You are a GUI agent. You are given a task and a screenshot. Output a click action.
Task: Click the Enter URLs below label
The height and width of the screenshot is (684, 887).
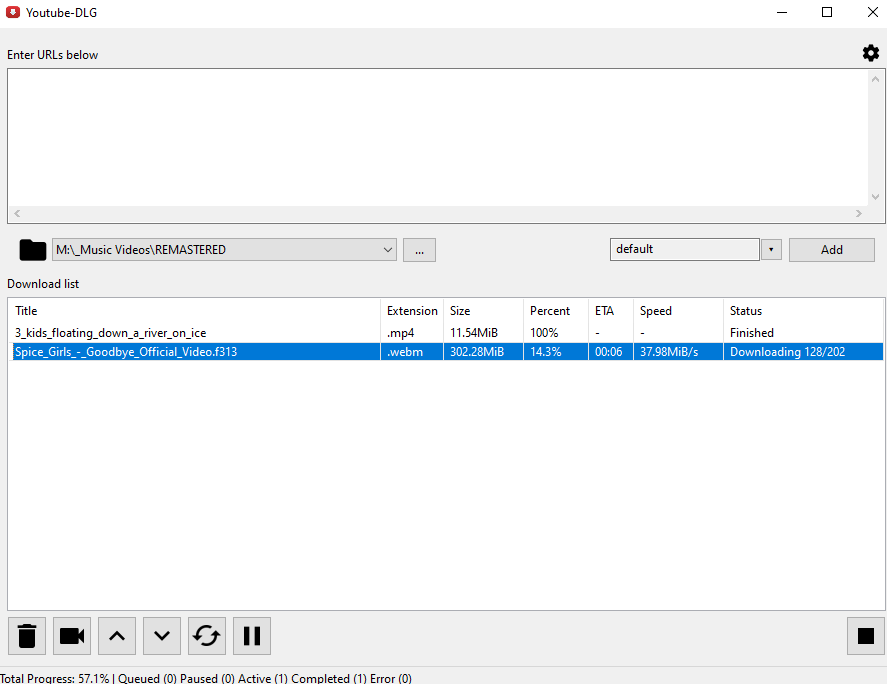[x=53, y=55]
